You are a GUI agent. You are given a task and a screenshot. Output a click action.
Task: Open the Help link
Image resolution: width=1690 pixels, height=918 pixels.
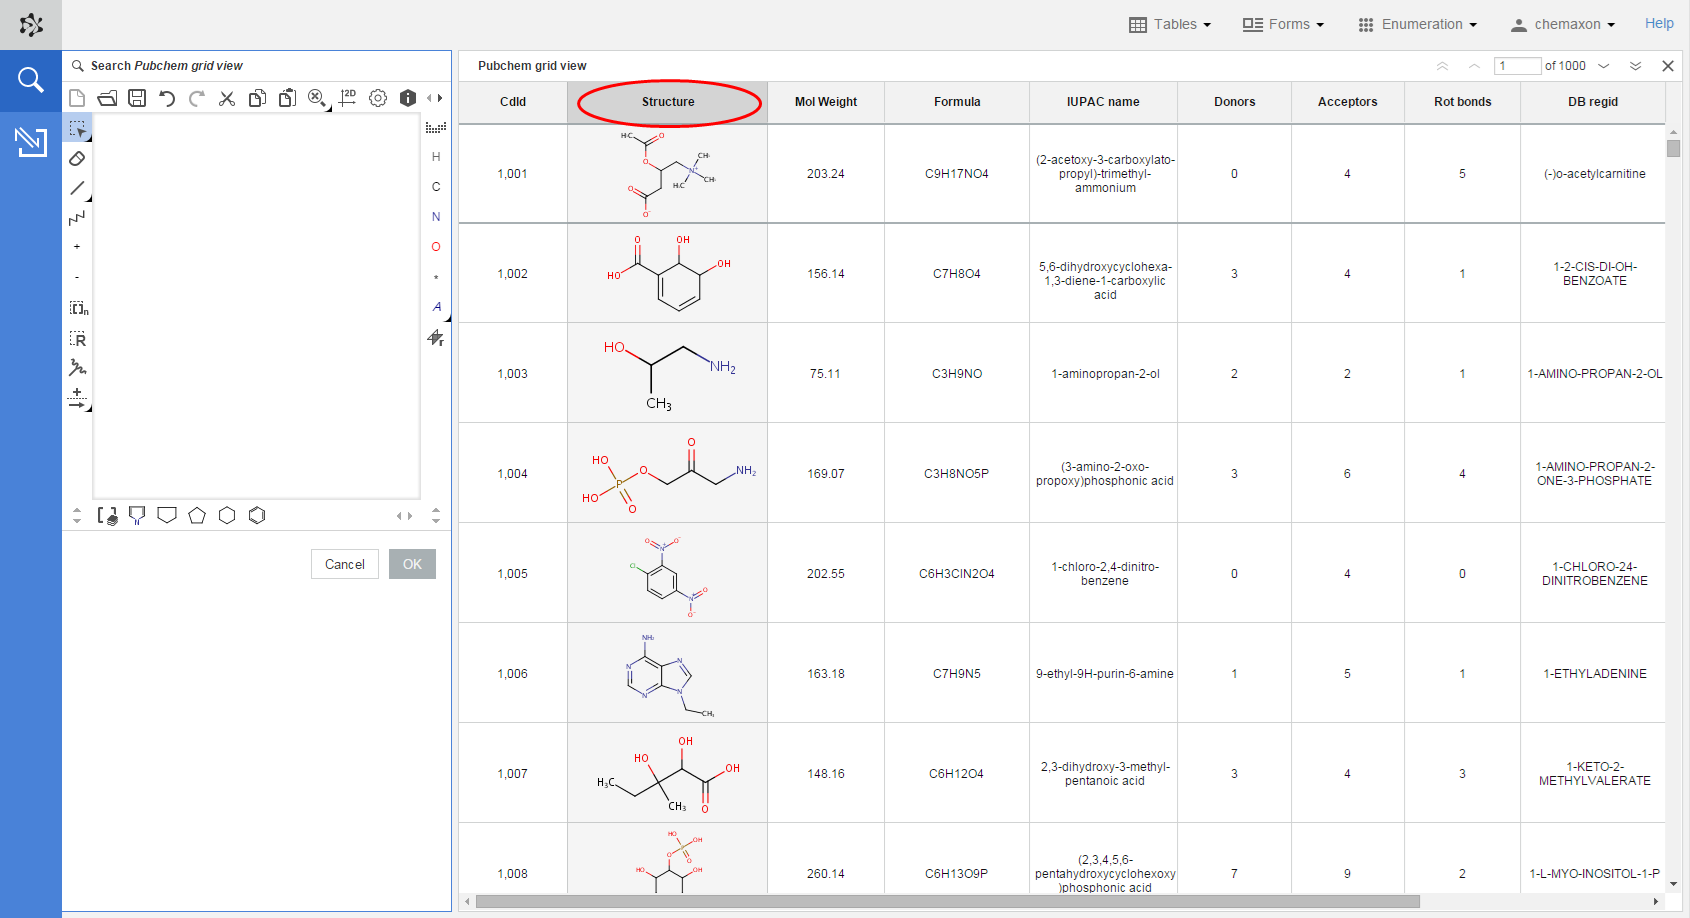pyautogui.click(x=1659, y=23)
